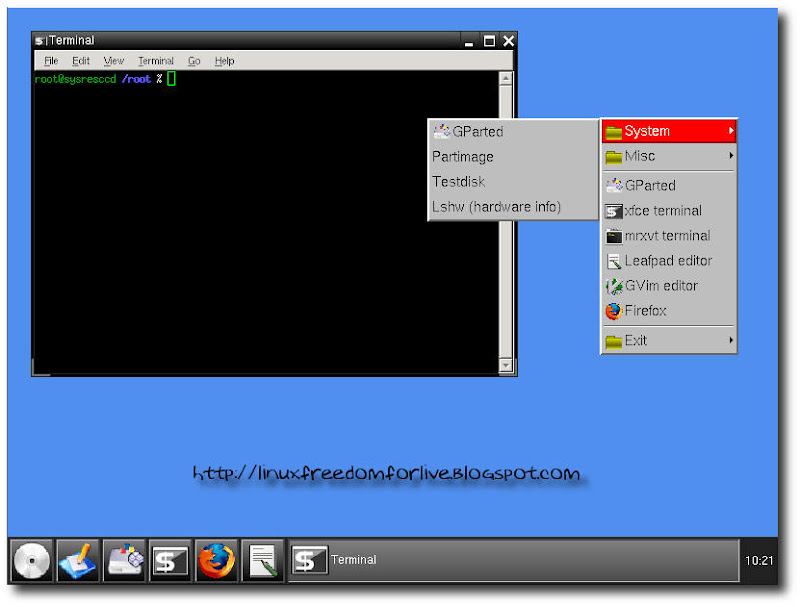
Task: Click the Terminal label in the taskbar
Action: point(353,560)
